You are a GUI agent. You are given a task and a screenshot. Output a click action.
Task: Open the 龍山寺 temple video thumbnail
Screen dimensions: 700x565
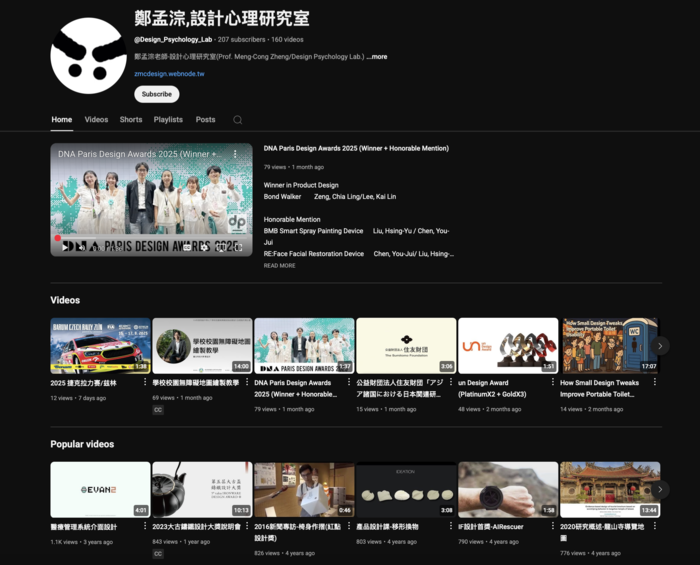coord(610,490)
